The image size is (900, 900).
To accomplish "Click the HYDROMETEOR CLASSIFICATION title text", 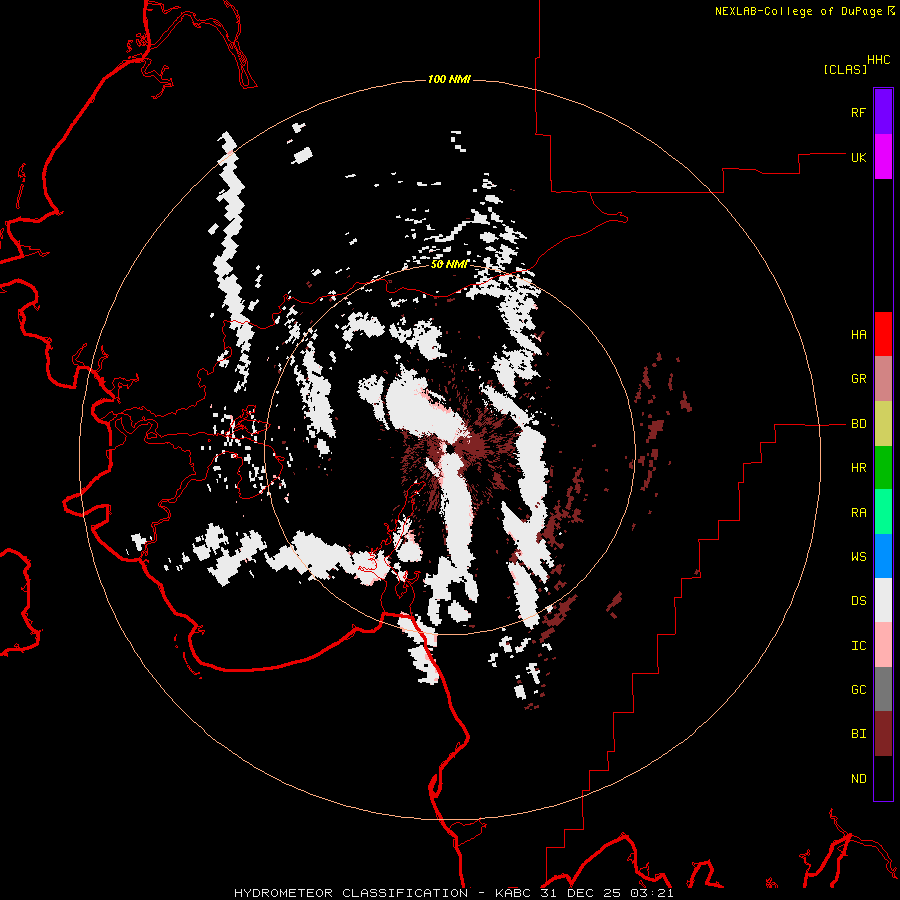I will pyautogui.click(x=351, y=893).
